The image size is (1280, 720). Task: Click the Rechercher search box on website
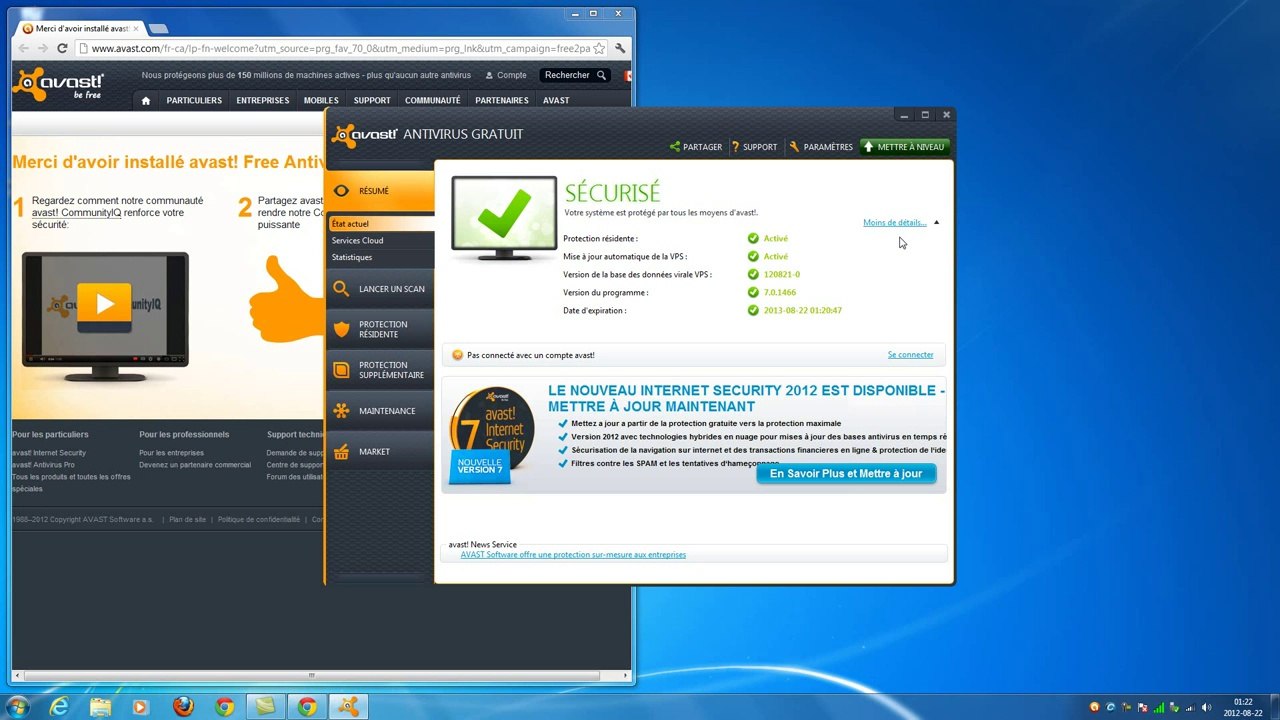coord(575,76)
